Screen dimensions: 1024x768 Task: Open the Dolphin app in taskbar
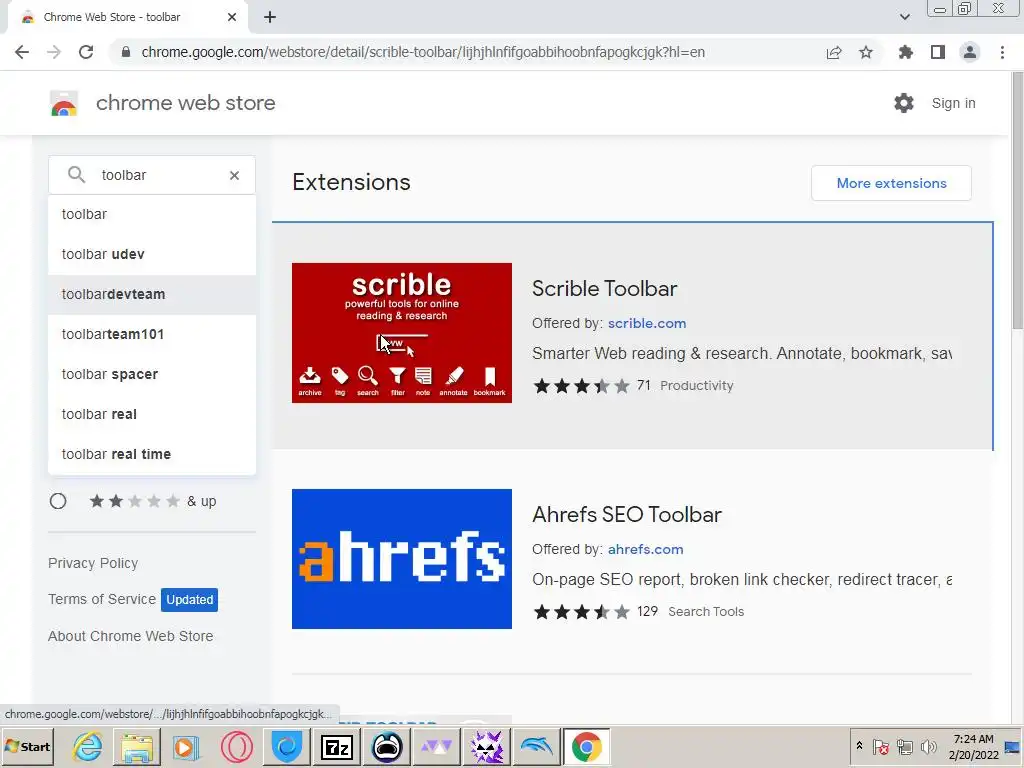[x=536, y=747]
